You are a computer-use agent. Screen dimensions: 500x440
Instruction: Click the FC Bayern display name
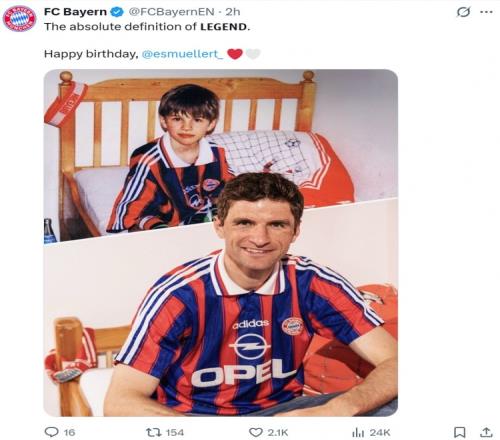[75, 12]
